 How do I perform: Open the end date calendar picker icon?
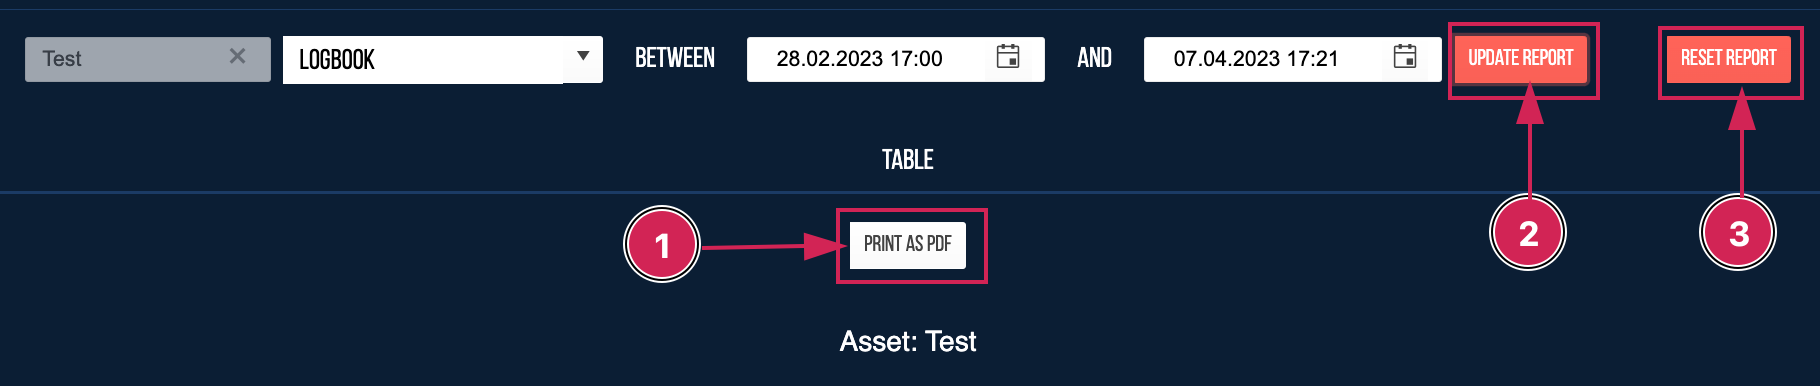point(1405,56)
